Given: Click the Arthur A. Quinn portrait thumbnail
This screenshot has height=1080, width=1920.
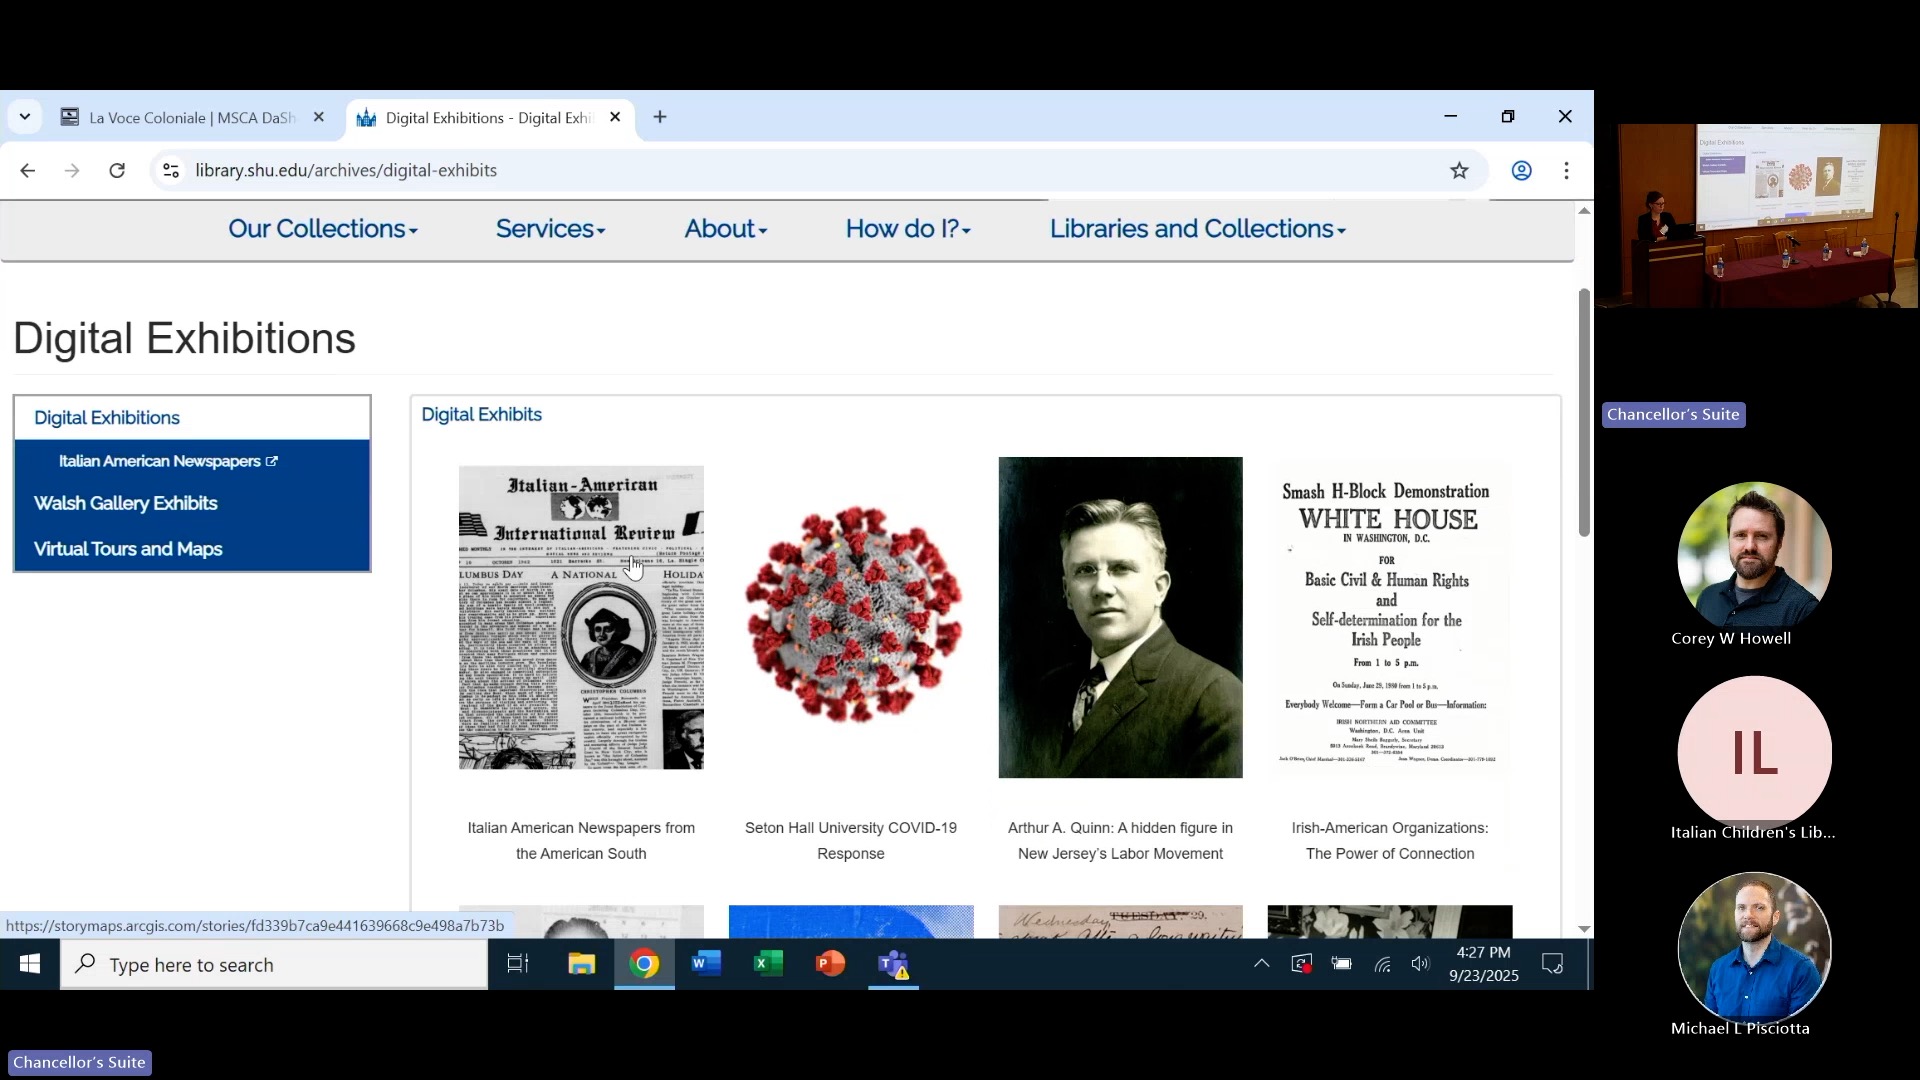Looking at the screenshot, I should [x=1120, y=617].
